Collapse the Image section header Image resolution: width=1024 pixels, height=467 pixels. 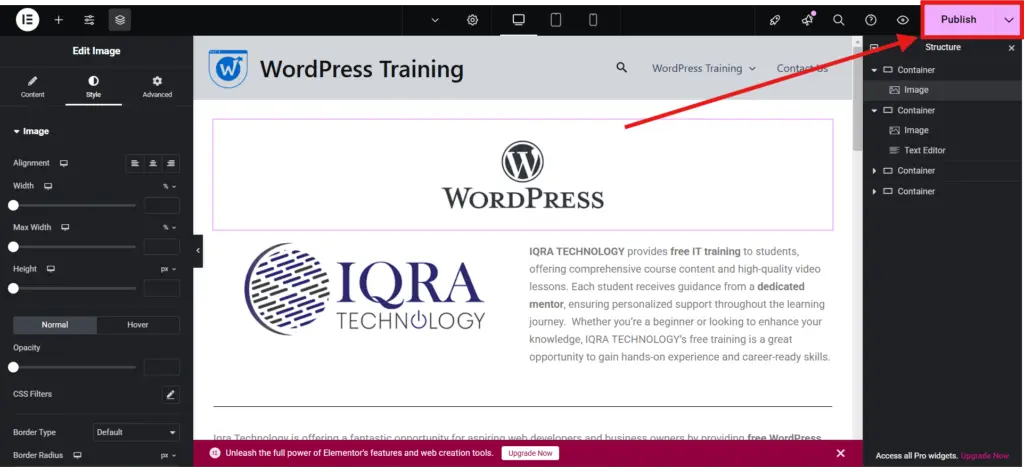coord(31,131)
